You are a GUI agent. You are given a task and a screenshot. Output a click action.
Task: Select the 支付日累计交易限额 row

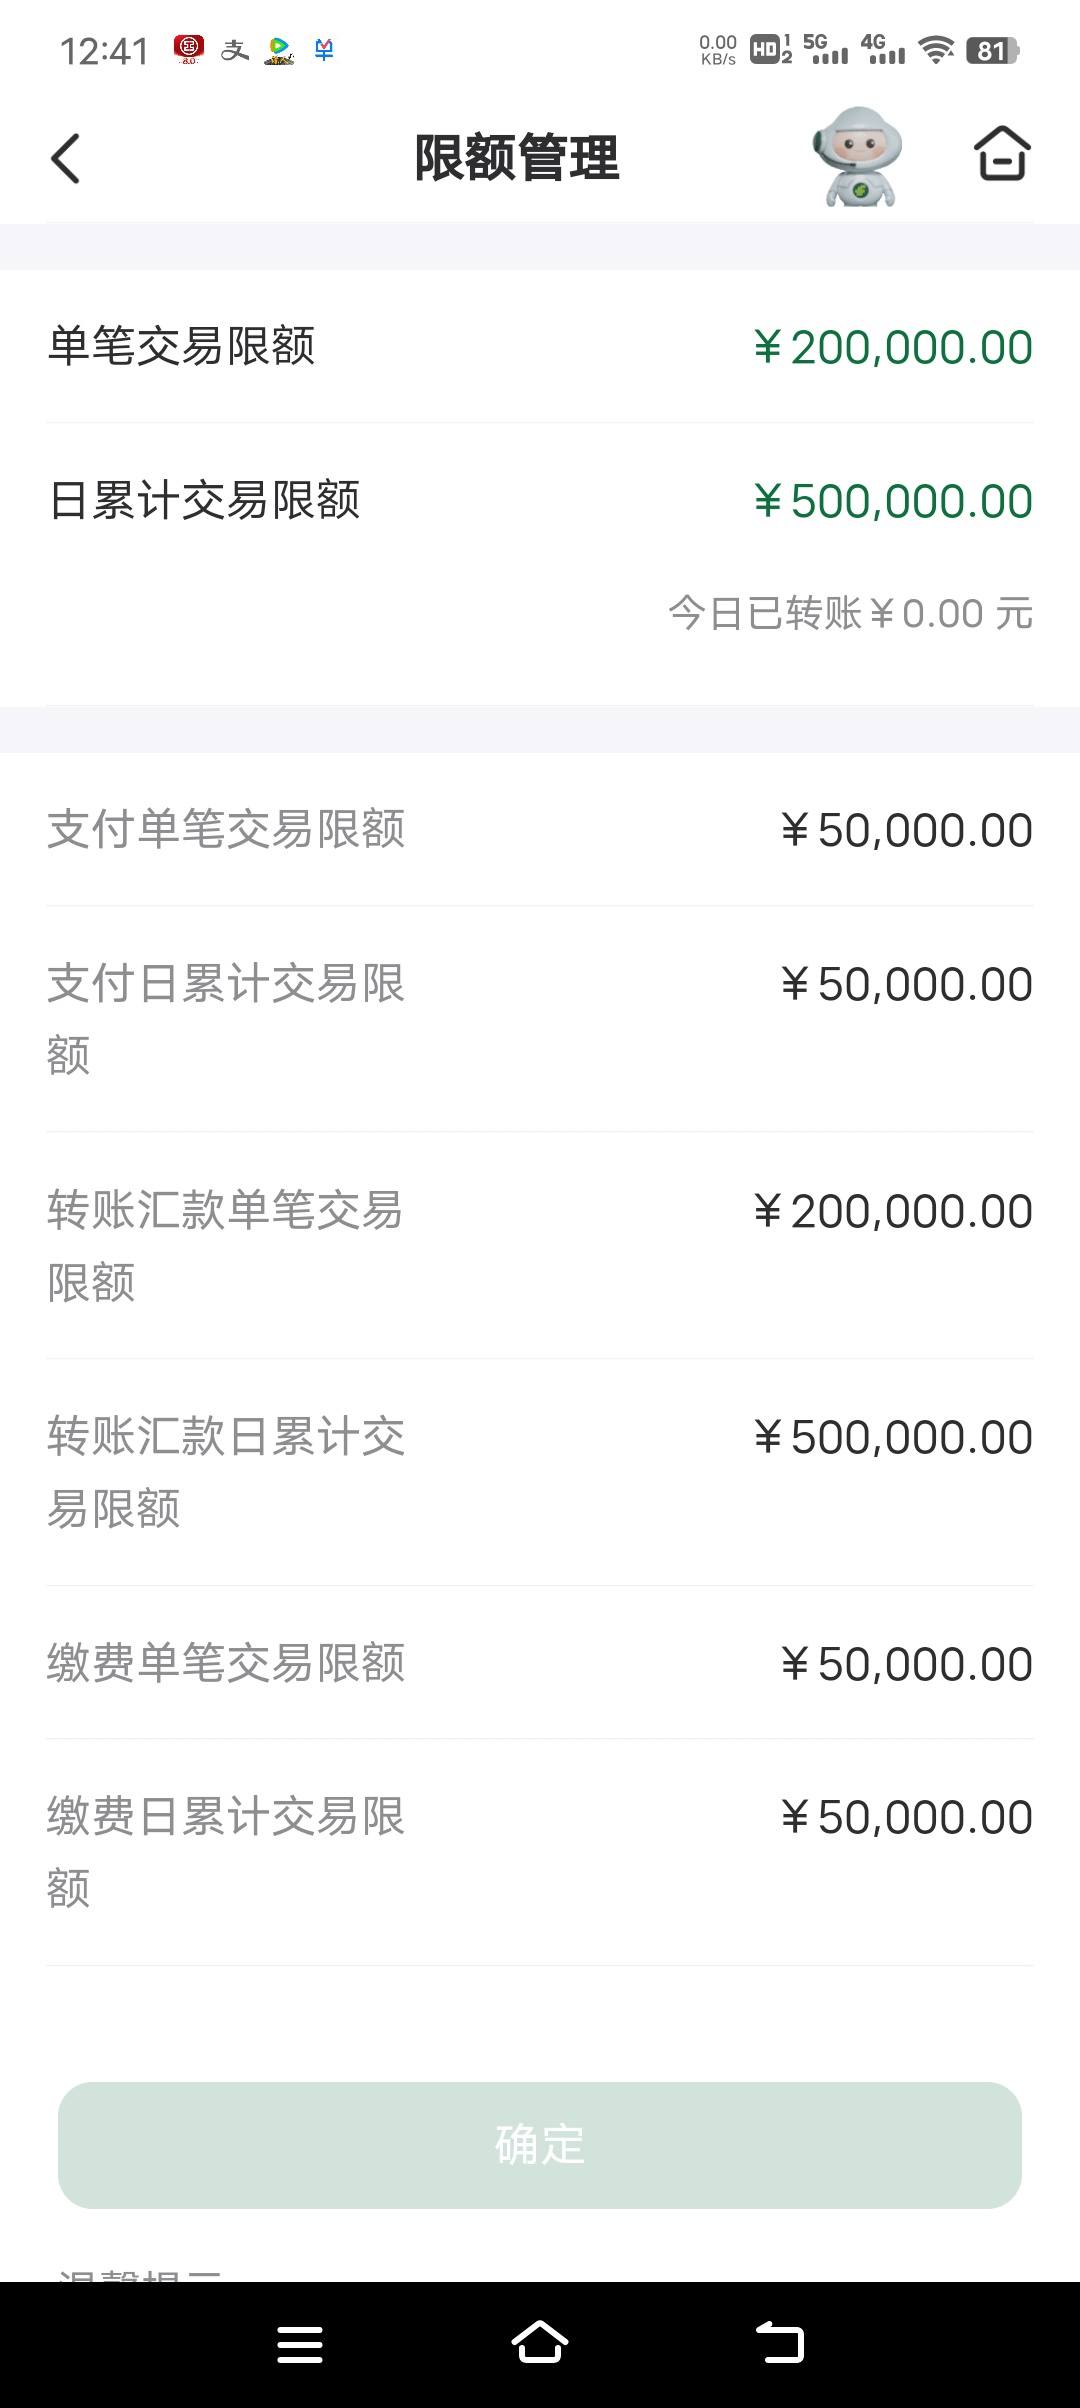[540, 1019]
